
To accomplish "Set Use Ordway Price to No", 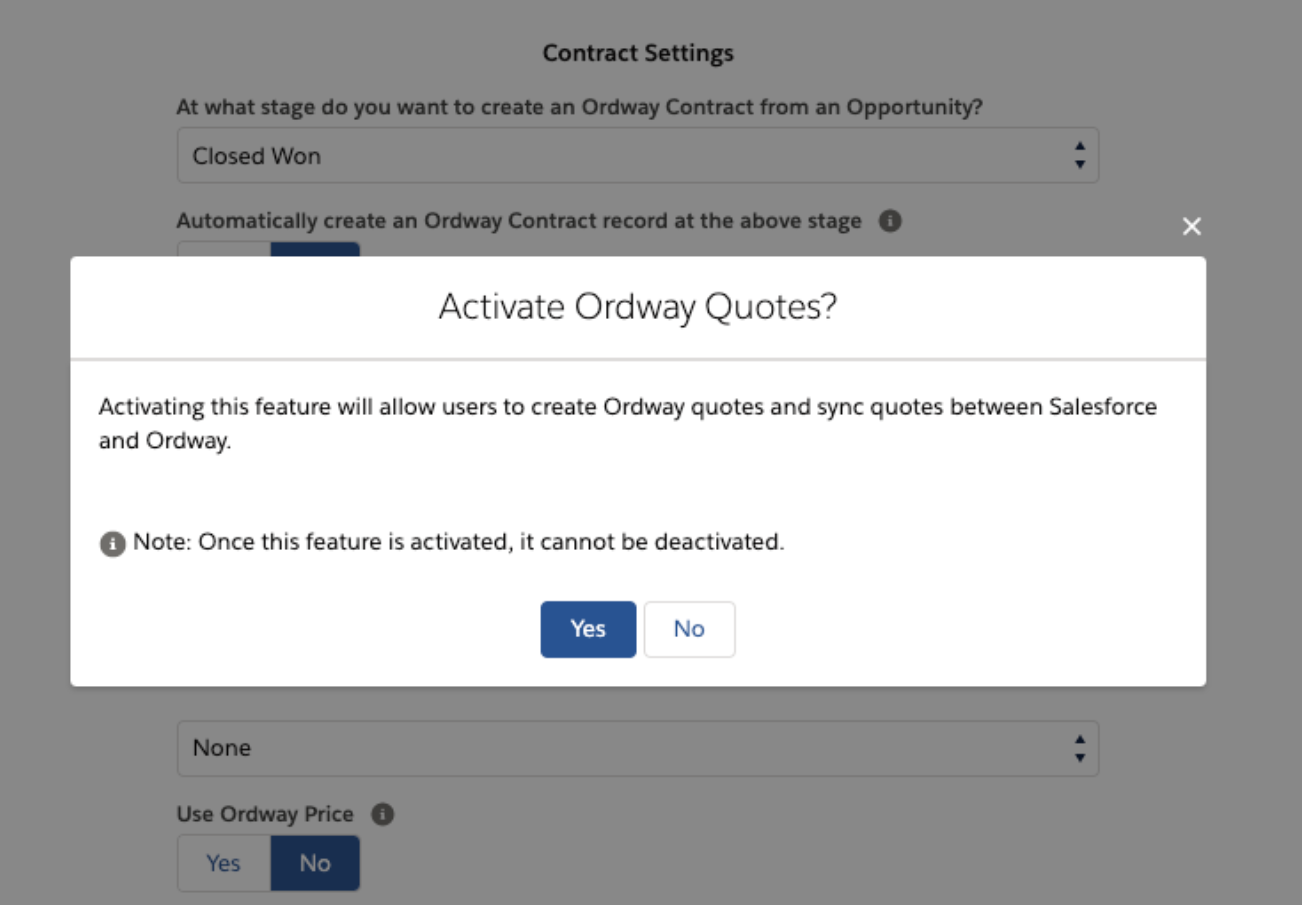I will click(315, 863).
